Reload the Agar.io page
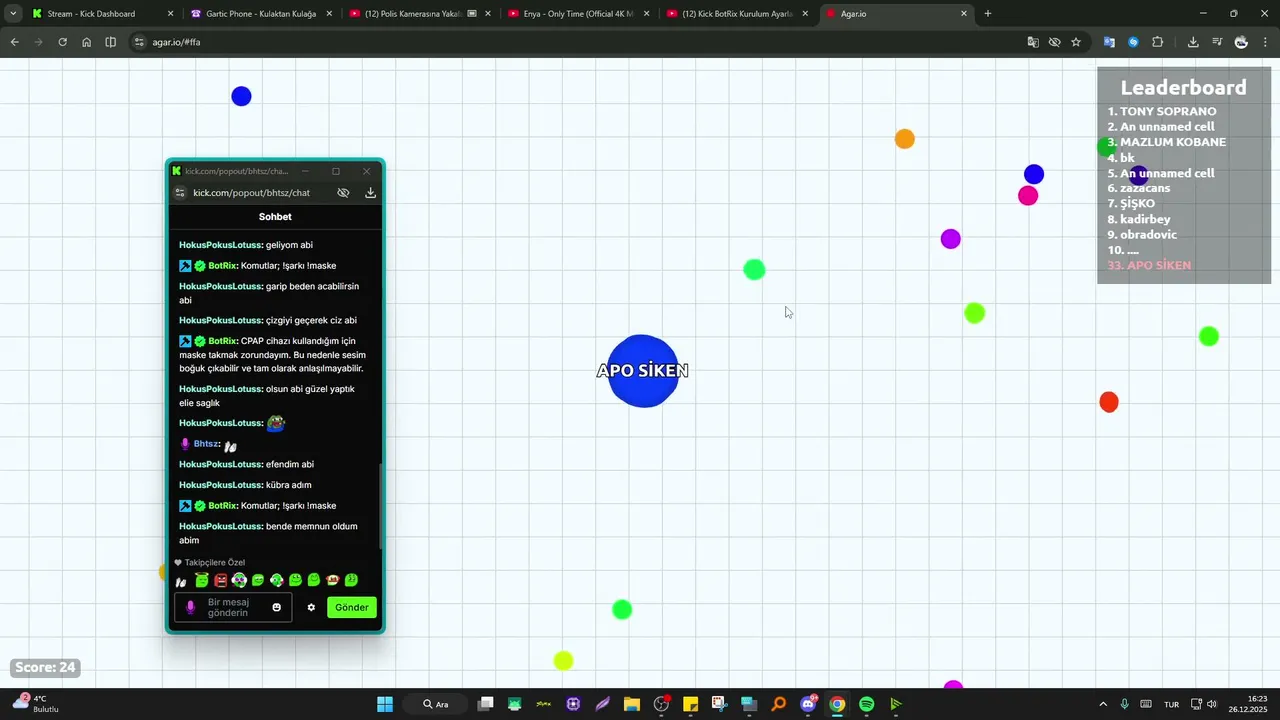The image size is (1280, 720). (x=62, y=42)
